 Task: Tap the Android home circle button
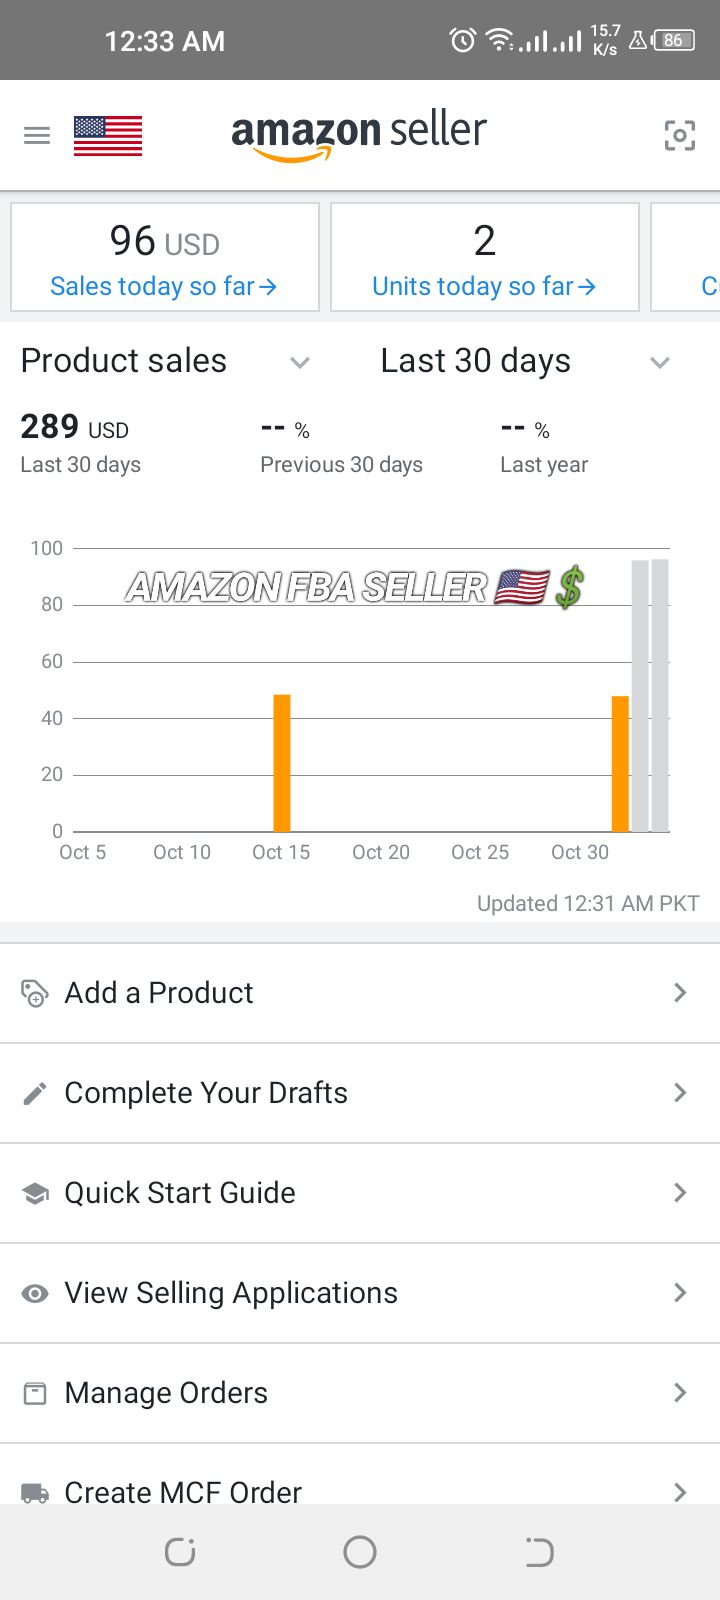(x=360, y=1552)
